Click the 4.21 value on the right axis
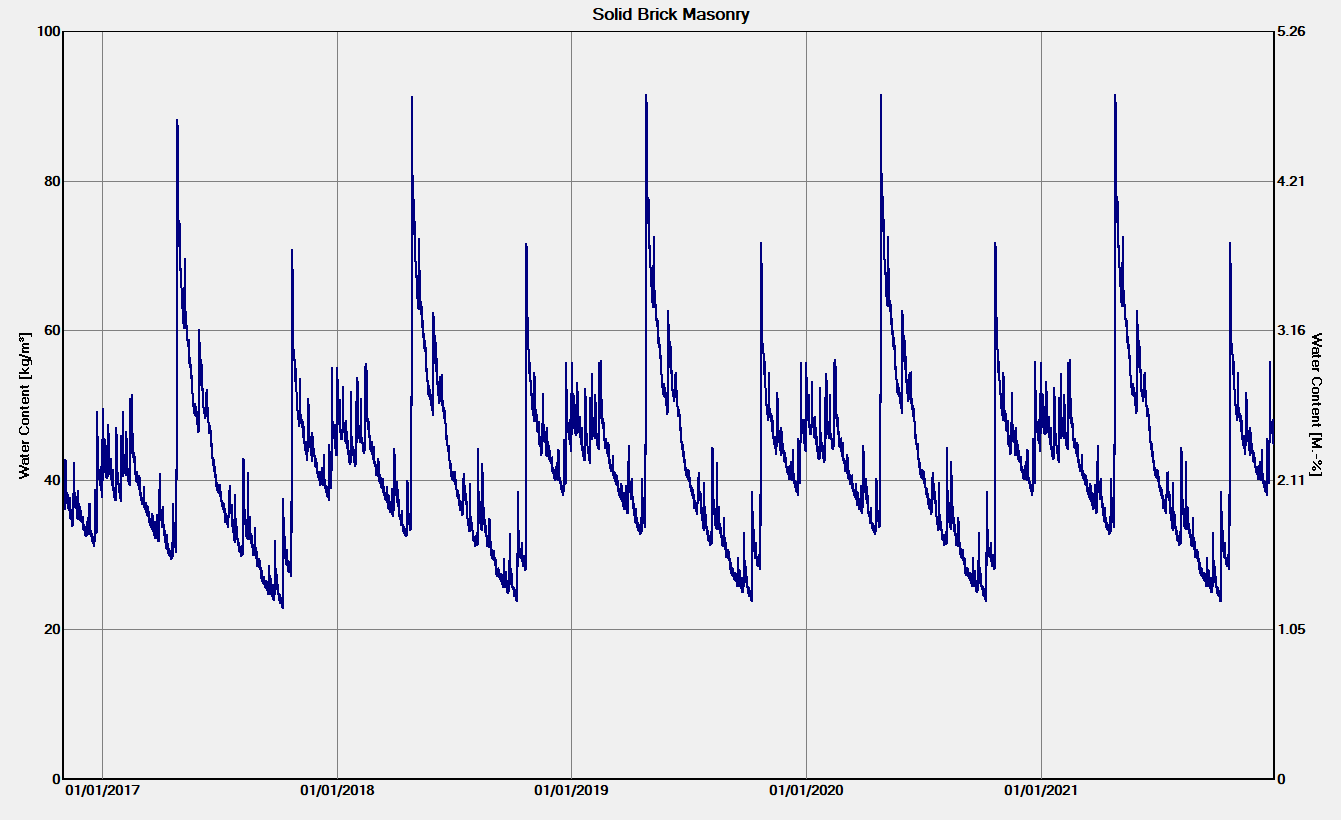 click(x=1292, y=181)
